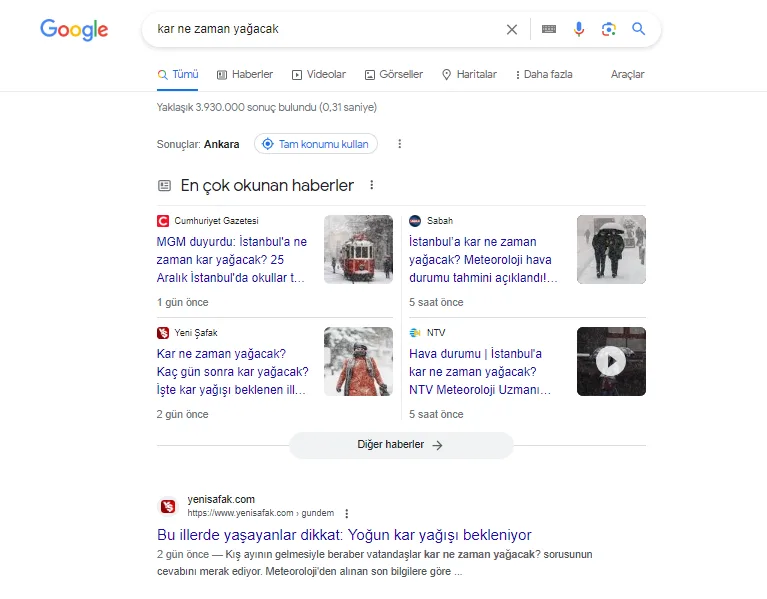Viewport: 767px width, 599px height.
Task: Start voice search with the microphone icon
Action: pyautogui.click(x=579, y=29)
